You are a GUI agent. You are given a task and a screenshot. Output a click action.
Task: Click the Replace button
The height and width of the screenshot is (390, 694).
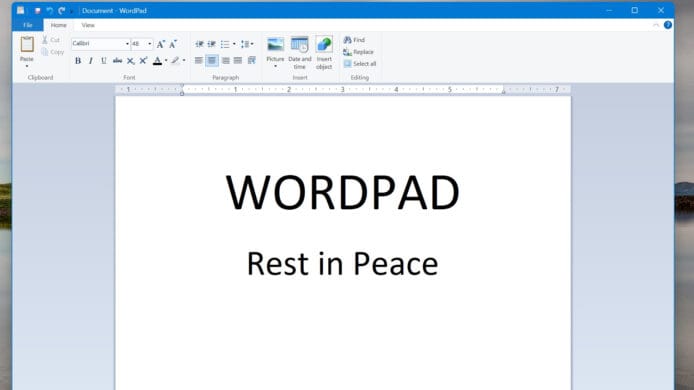359,52
